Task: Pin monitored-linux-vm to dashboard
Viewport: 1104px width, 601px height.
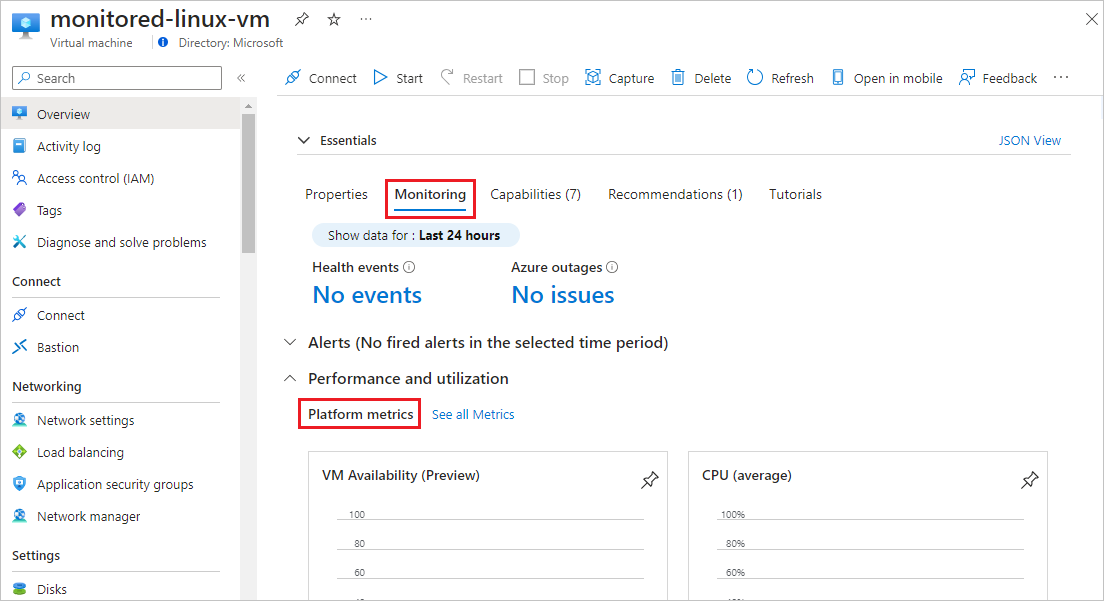Action: (x=300, y=18)
